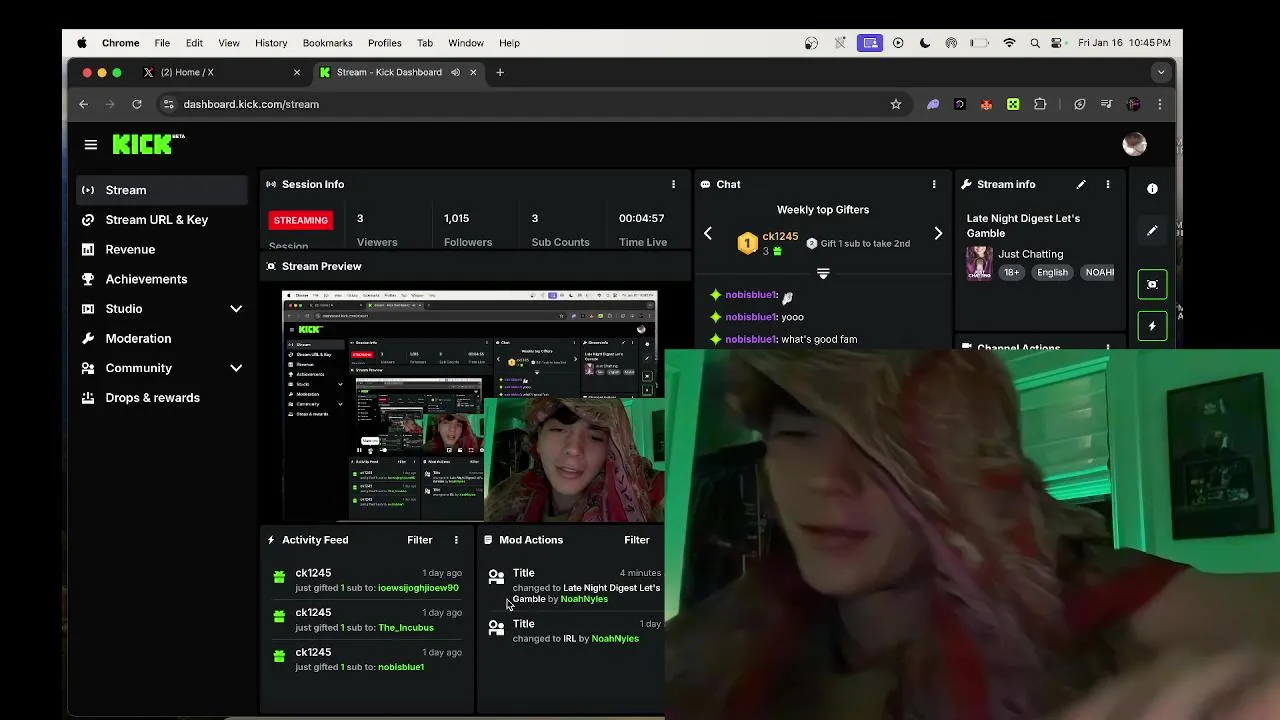Click the 18+ tag
The height and width of the screenshot is (720, 1280).
coord(1012,272)
